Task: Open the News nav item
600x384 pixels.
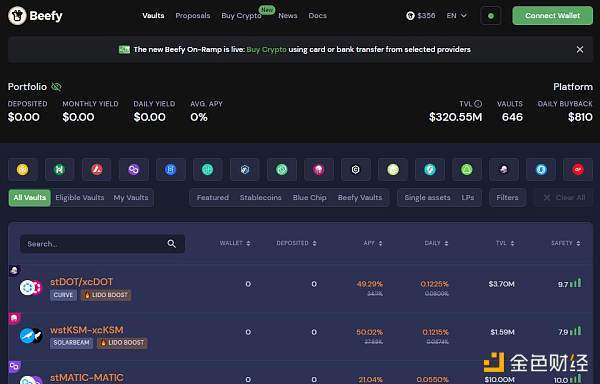Action: pyautogui.click(x=288, y=16)
